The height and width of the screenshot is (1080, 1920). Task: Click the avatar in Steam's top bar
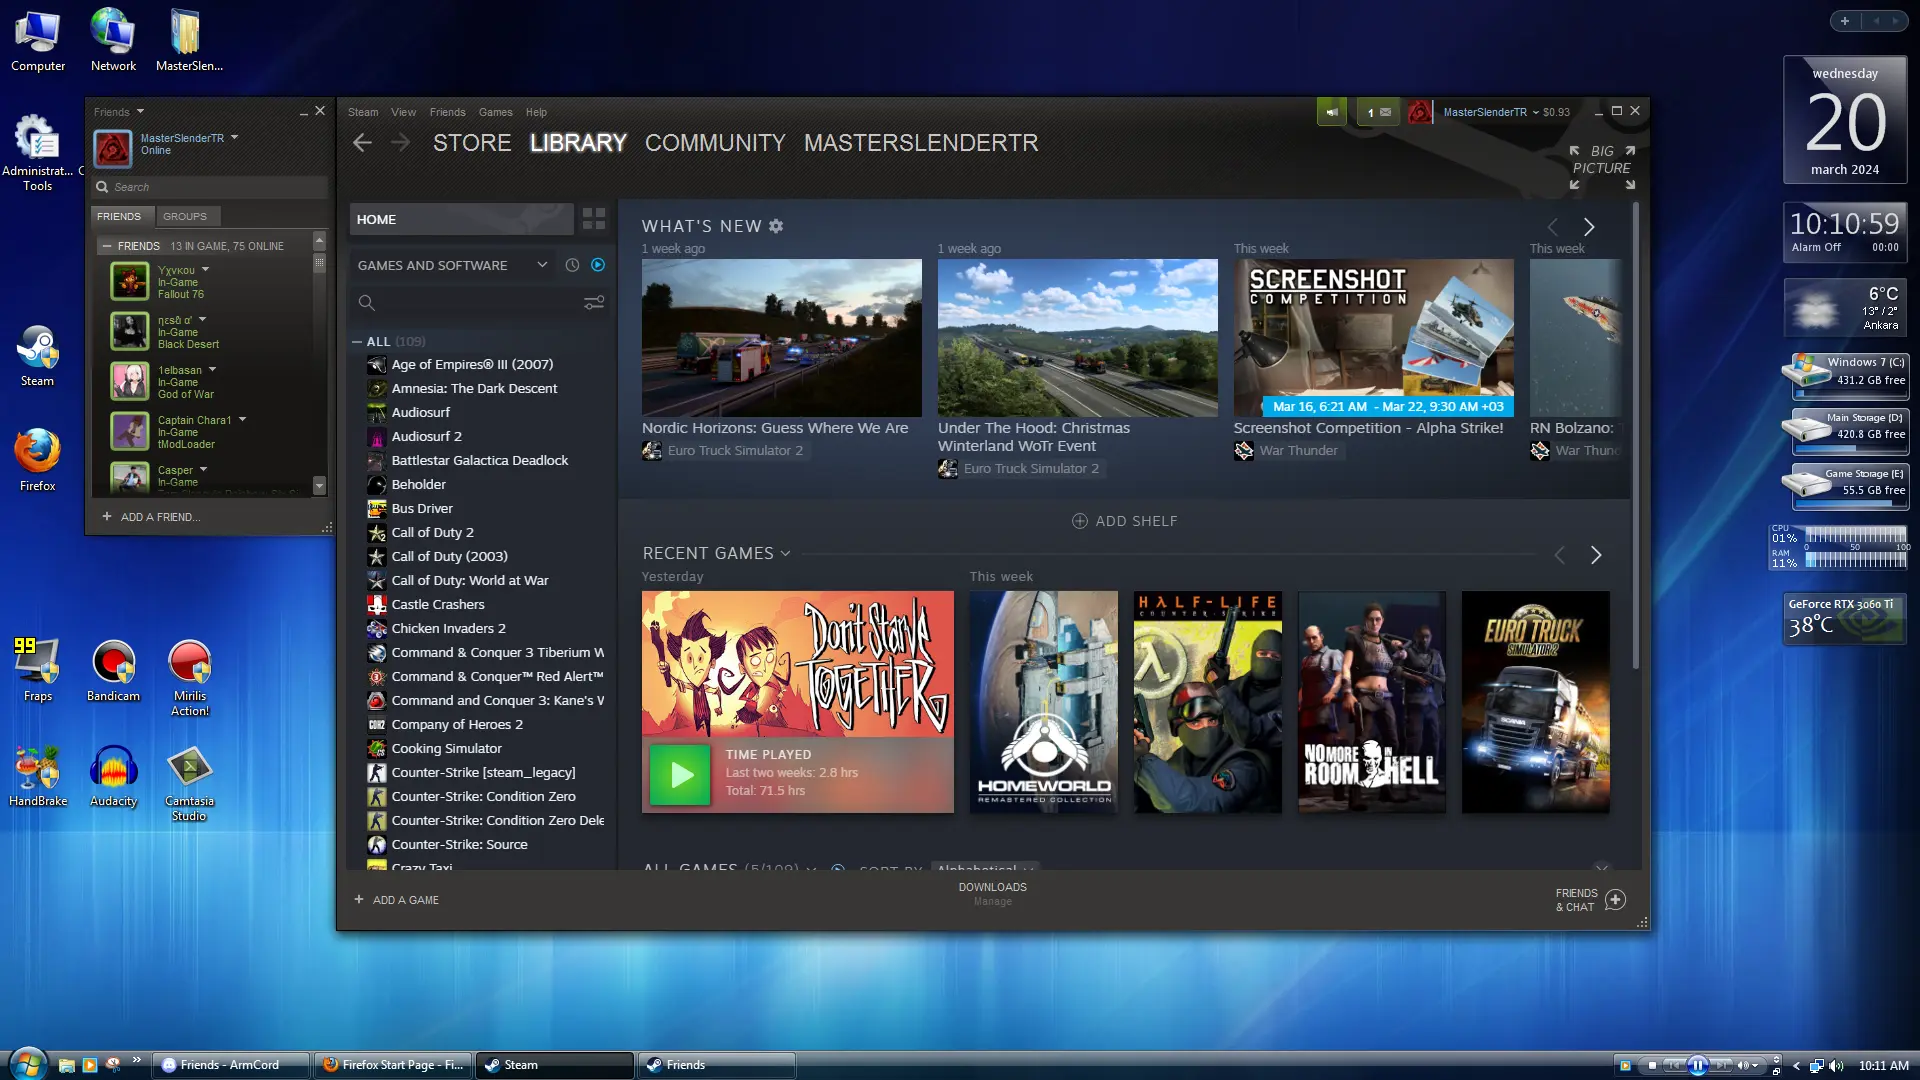click(1420, 112)
